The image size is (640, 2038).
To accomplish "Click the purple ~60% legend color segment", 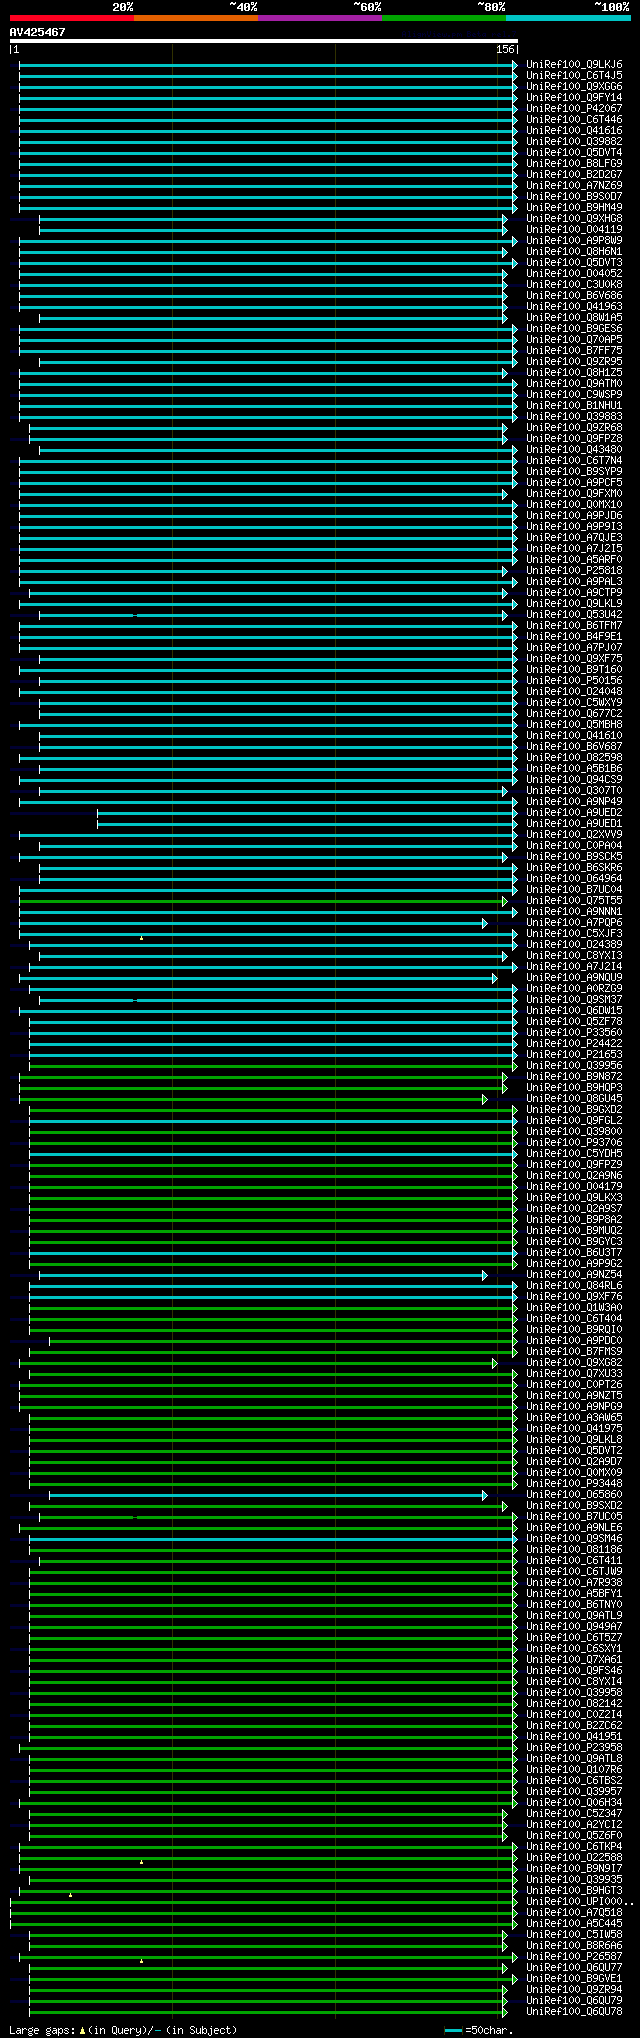I will coord(319,18).
